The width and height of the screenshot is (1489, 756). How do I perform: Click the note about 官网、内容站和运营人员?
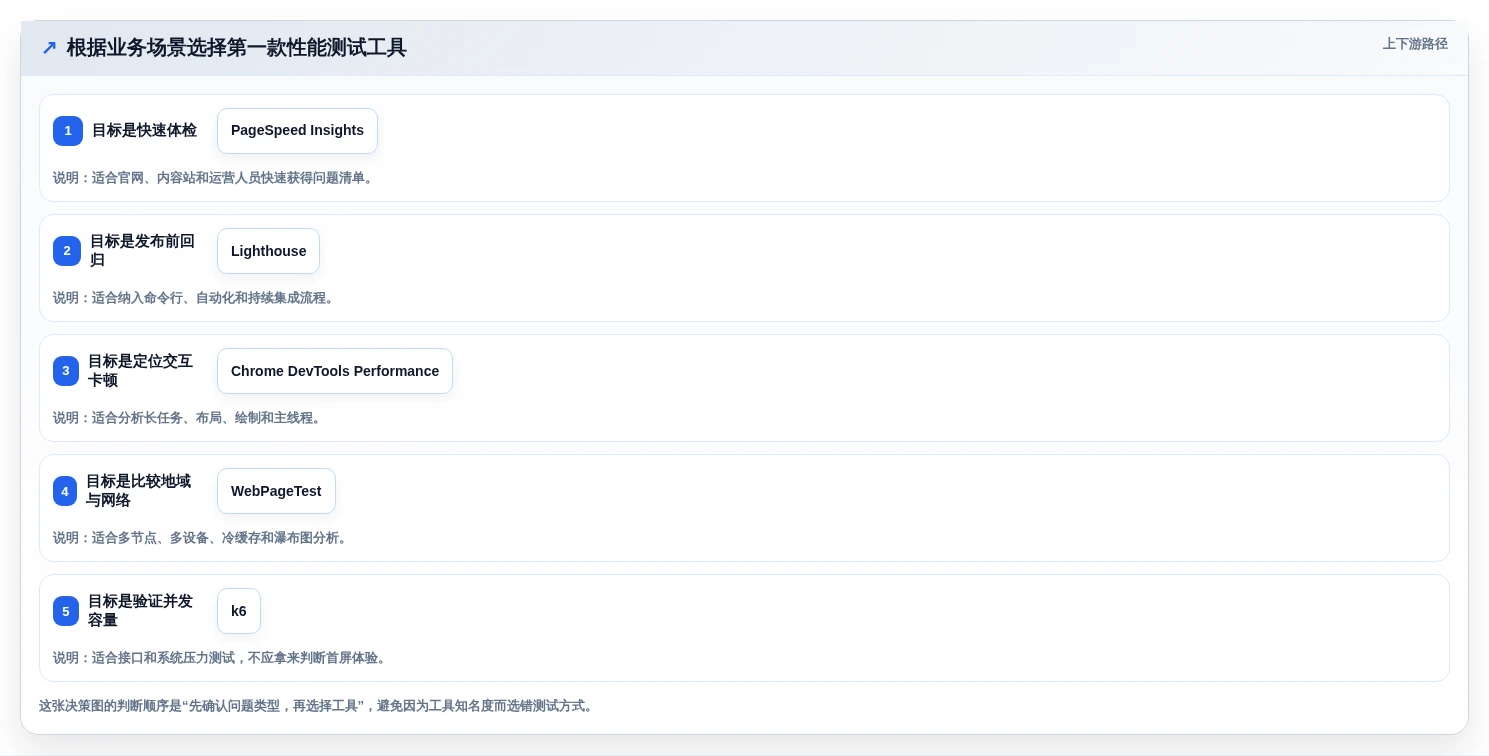(x=215, y=178)
